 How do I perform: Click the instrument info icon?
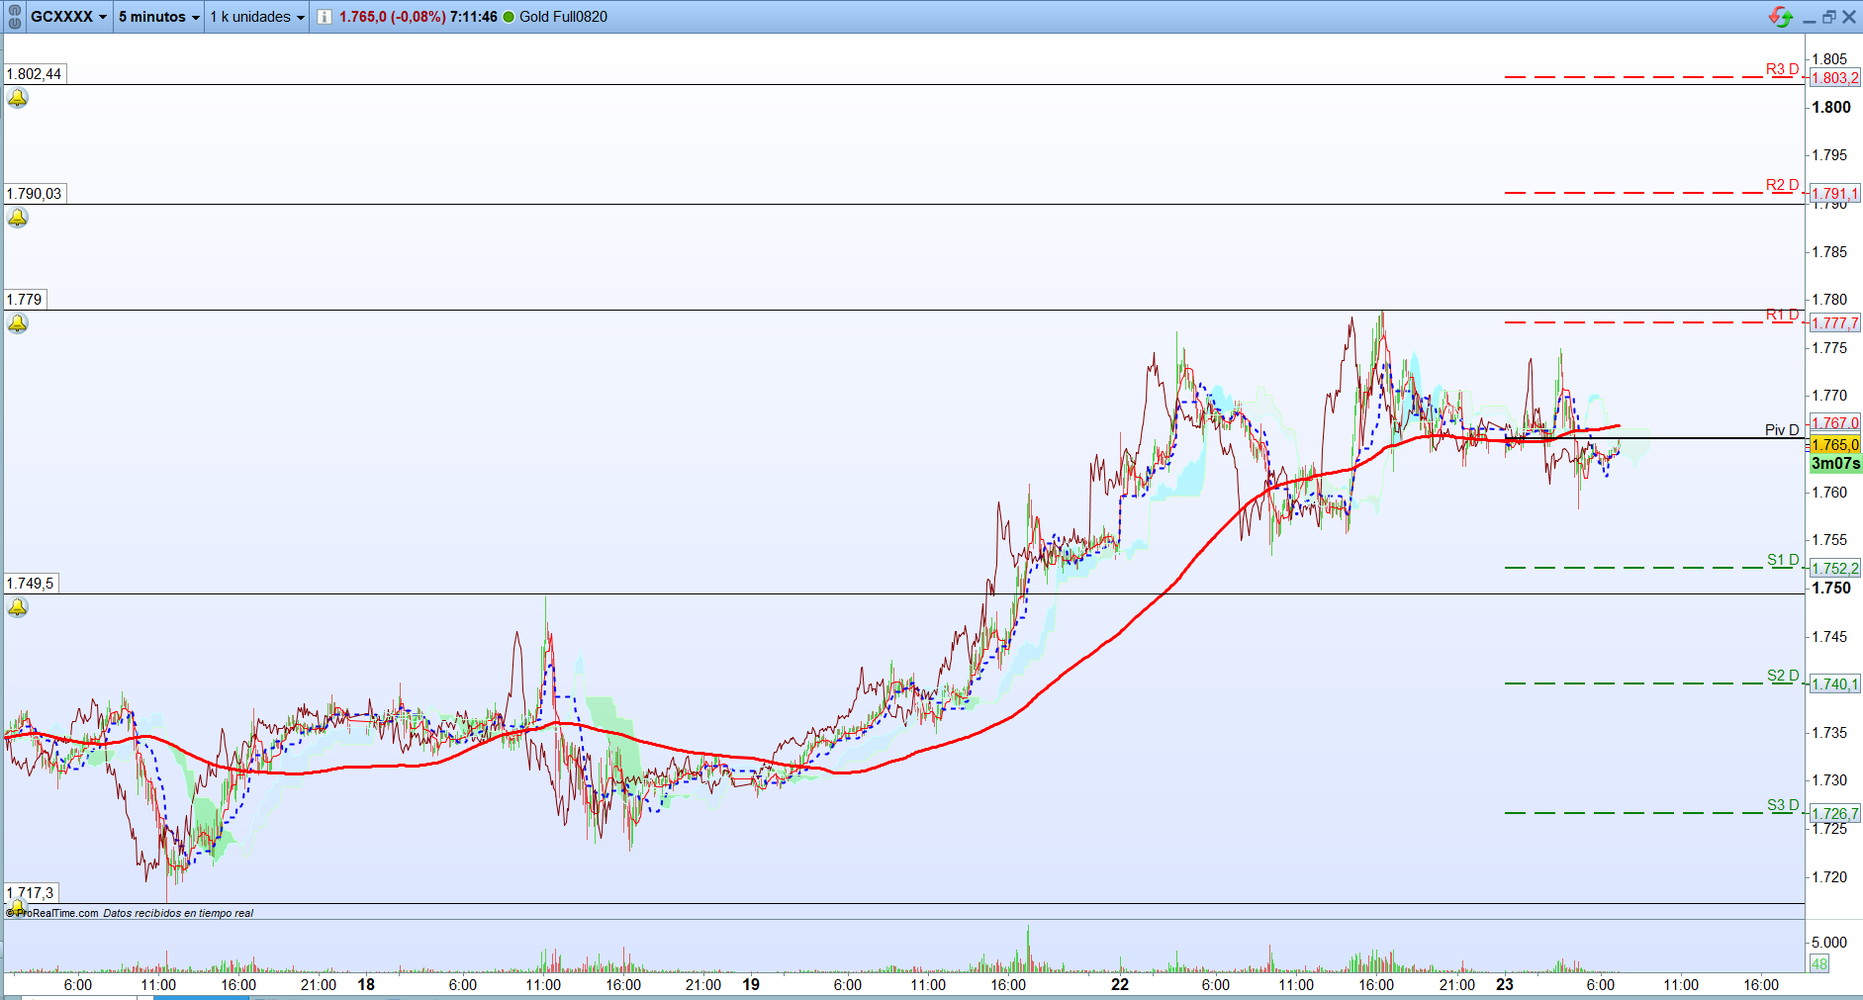coord(324,17)
